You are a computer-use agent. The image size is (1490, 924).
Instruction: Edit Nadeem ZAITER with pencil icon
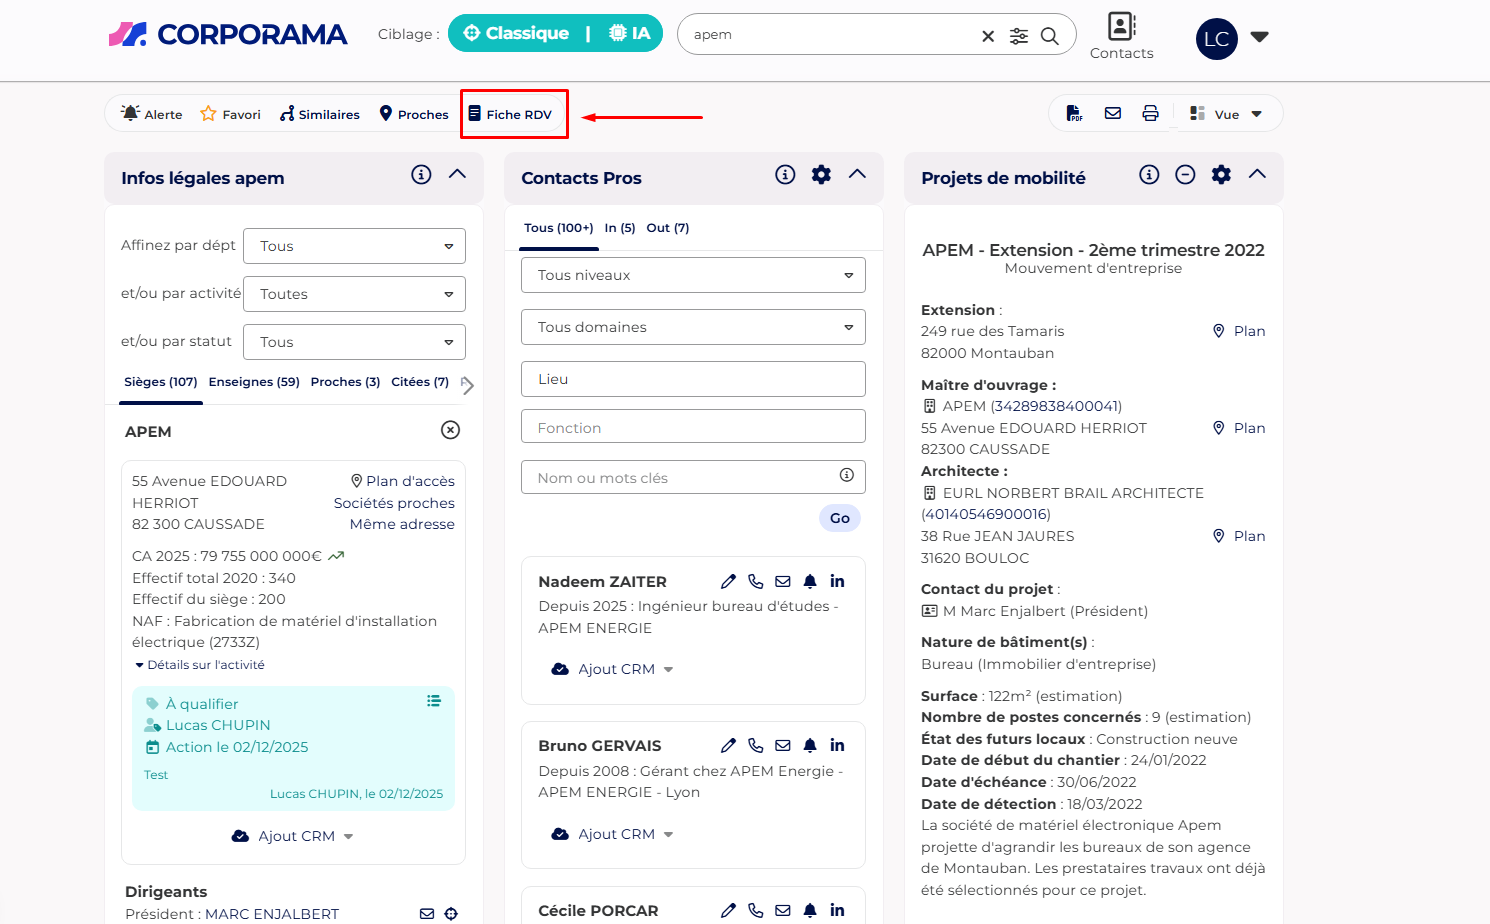(728, 581)
